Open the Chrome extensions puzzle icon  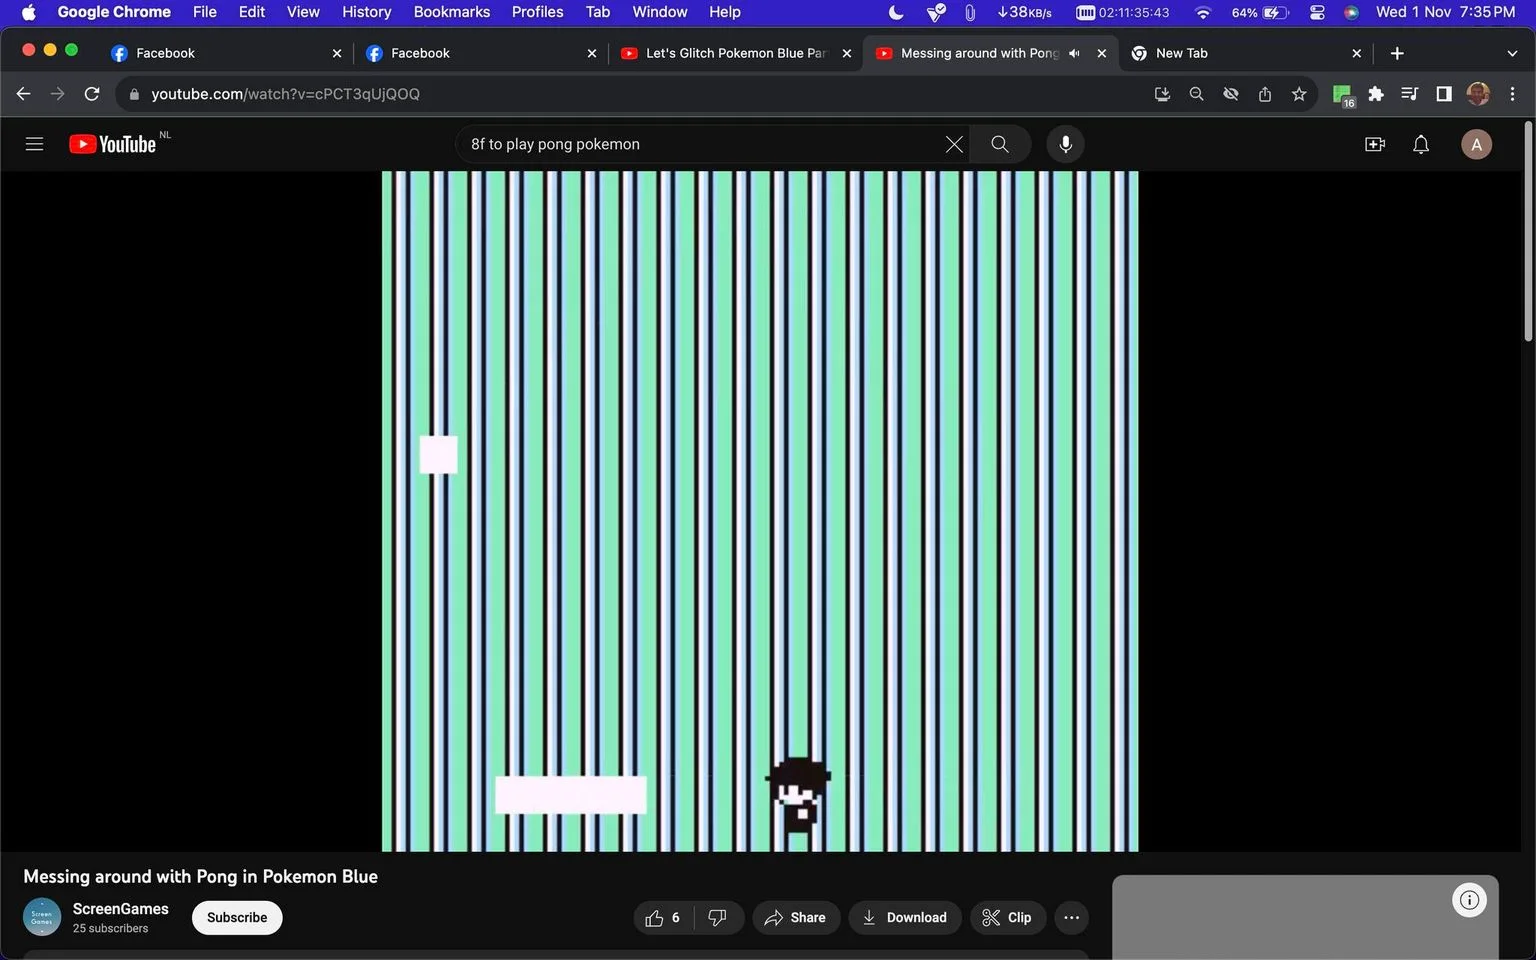pyautogui.click(x=1376, y=94)
